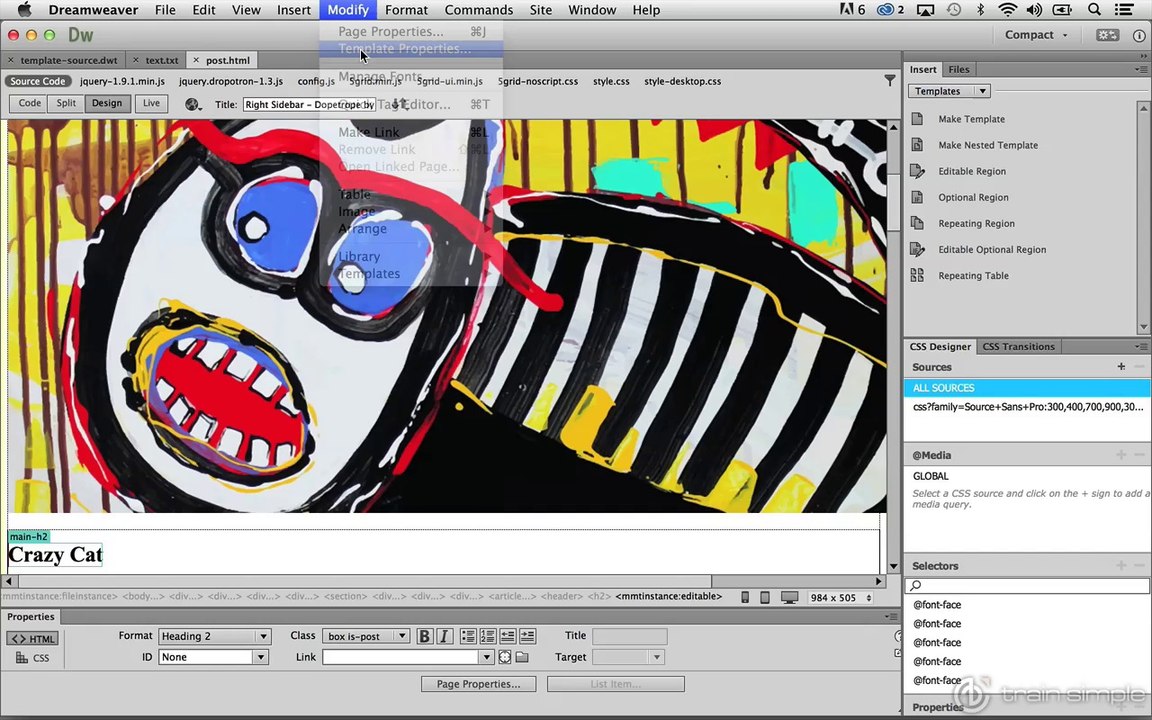Click the Italic button in Properties
Screen dimensions: 1152x720
coord(444,636)
